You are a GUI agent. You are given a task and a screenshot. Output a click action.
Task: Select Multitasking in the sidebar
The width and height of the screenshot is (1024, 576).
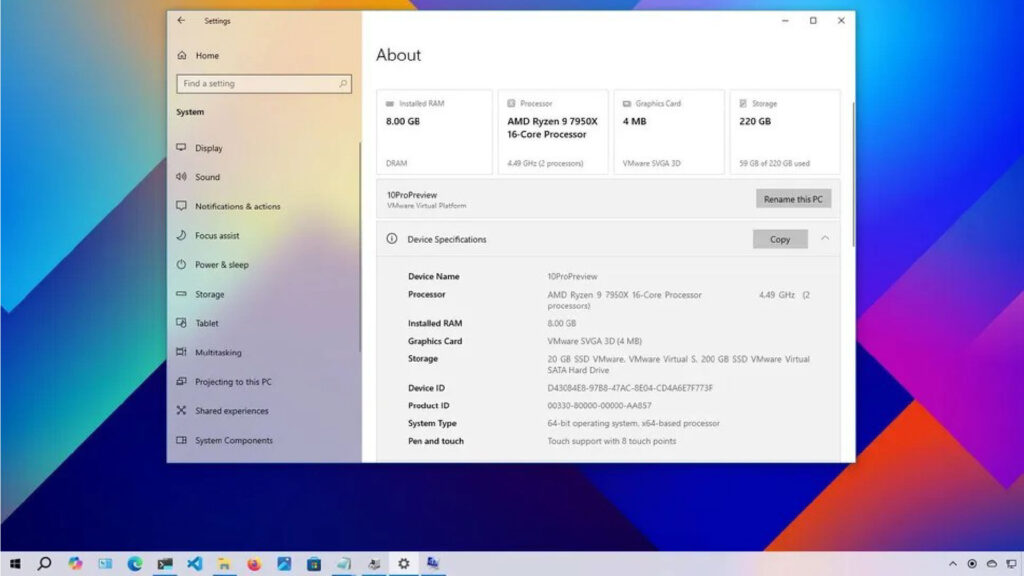(x=217, y=352)
